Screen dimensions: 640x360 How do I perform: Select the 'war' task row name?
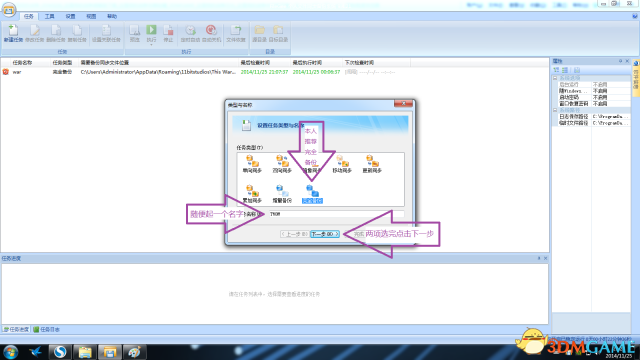click(17, 72)
